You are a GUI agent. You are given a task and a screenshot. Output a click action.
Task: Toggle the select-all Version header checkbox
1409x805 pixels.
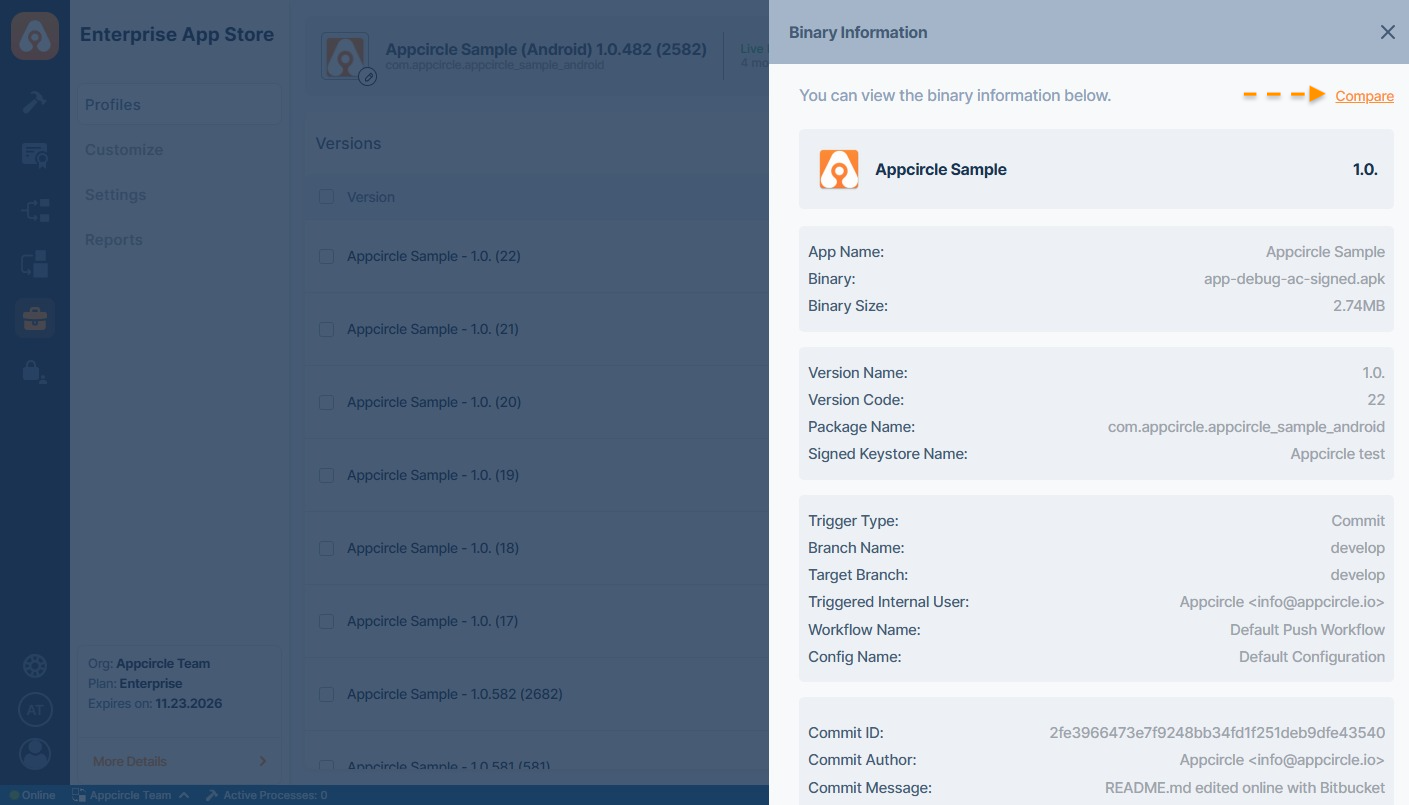(326, 197)
